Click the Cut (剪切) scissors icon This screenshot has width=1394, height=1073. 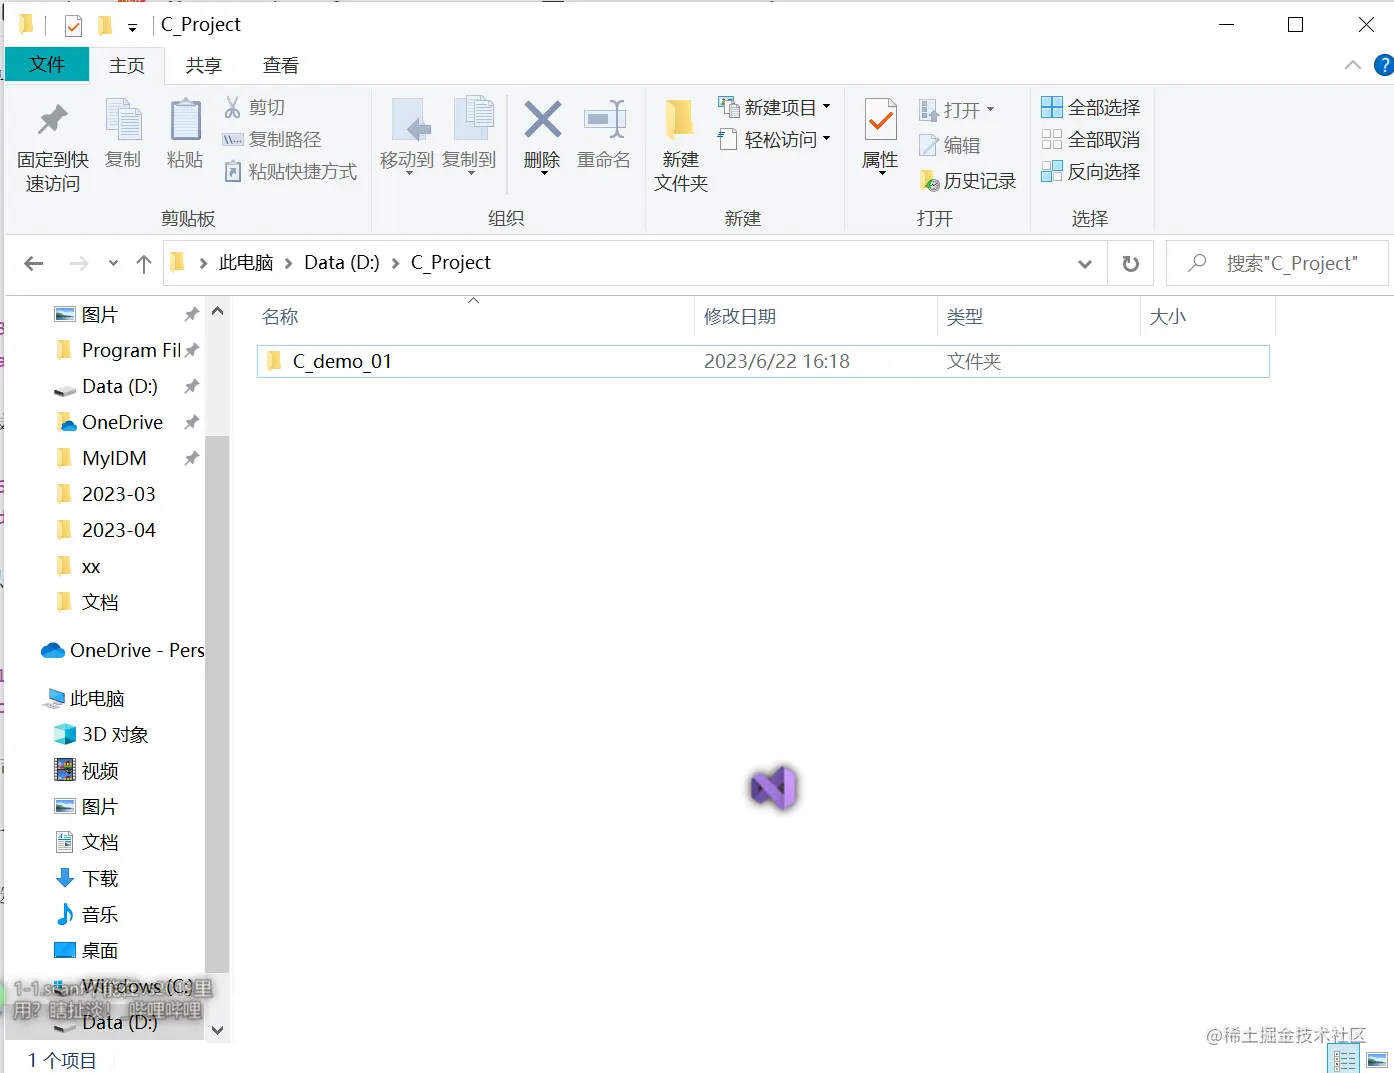pos(233,107)
